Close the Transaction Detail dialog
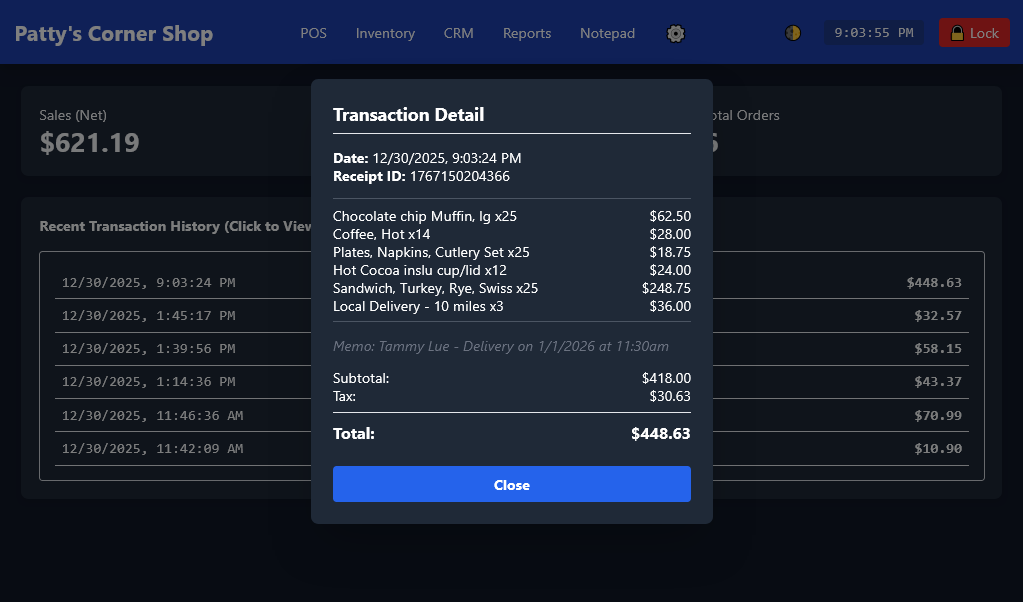The image size is (1023, 602). (511, 484)
